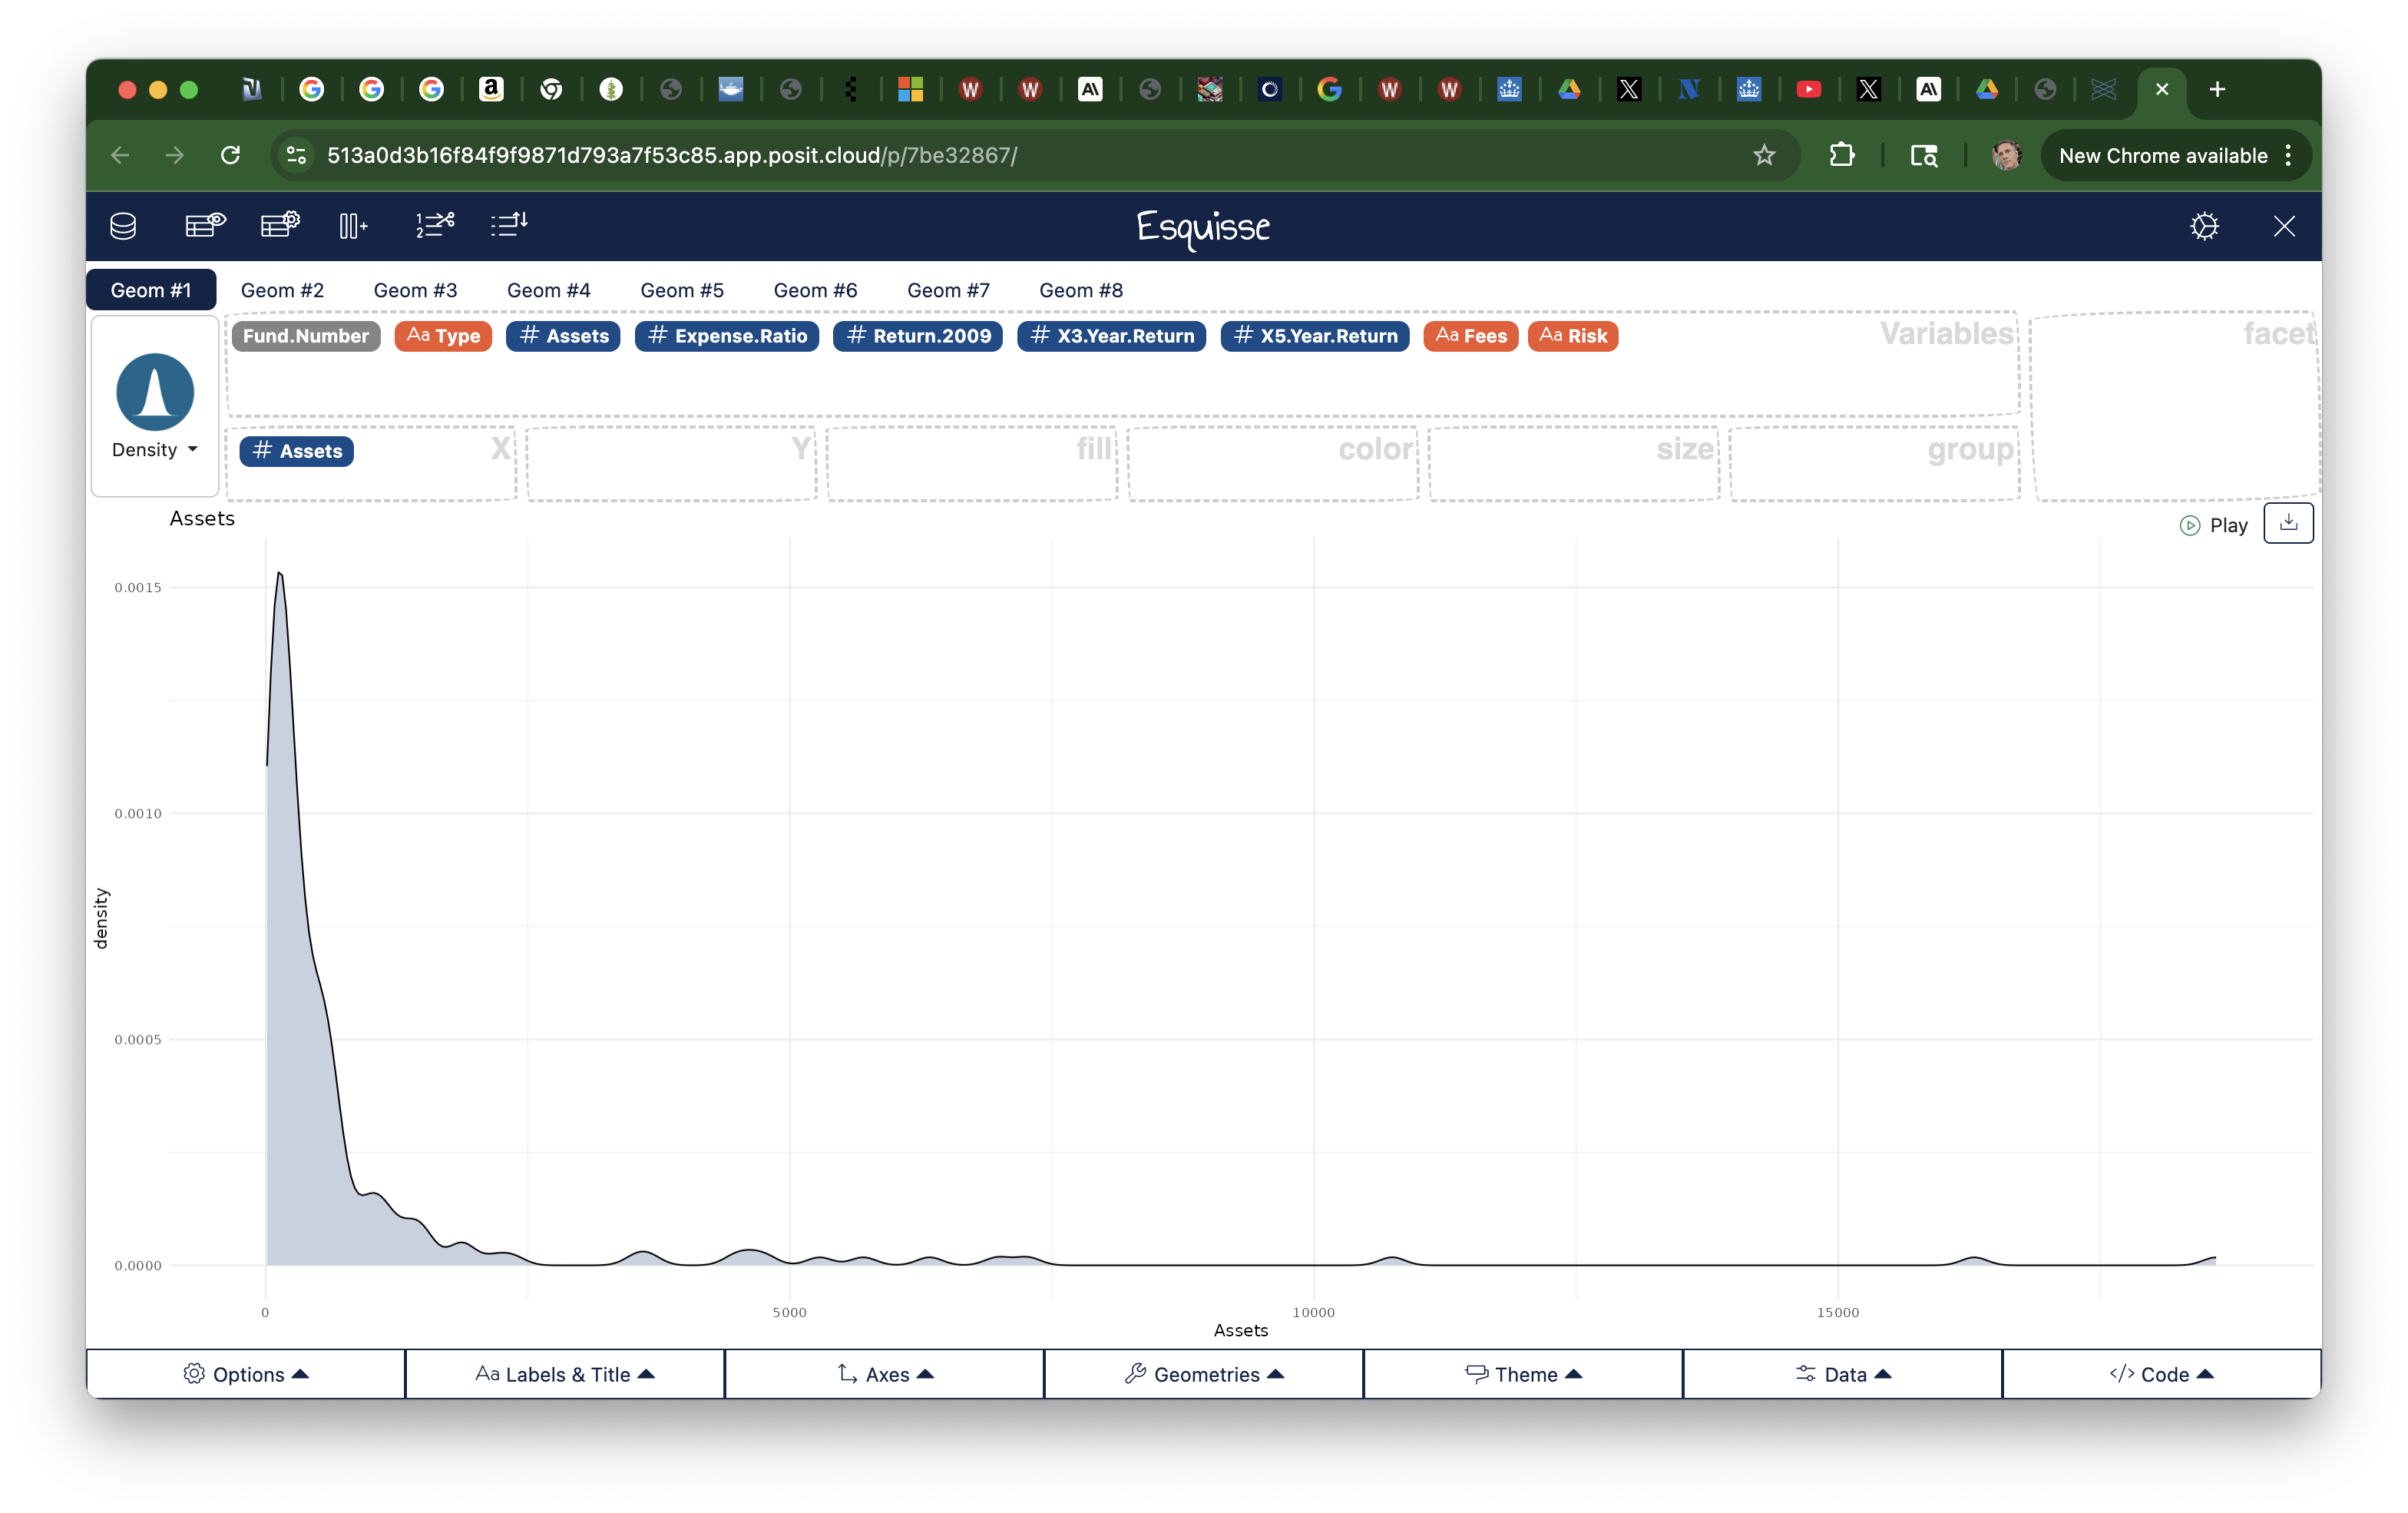The height and width of the screenshot is (1513, 2408).
Task: Bookmark this page with the star icon
Action: coord(1764,155)
